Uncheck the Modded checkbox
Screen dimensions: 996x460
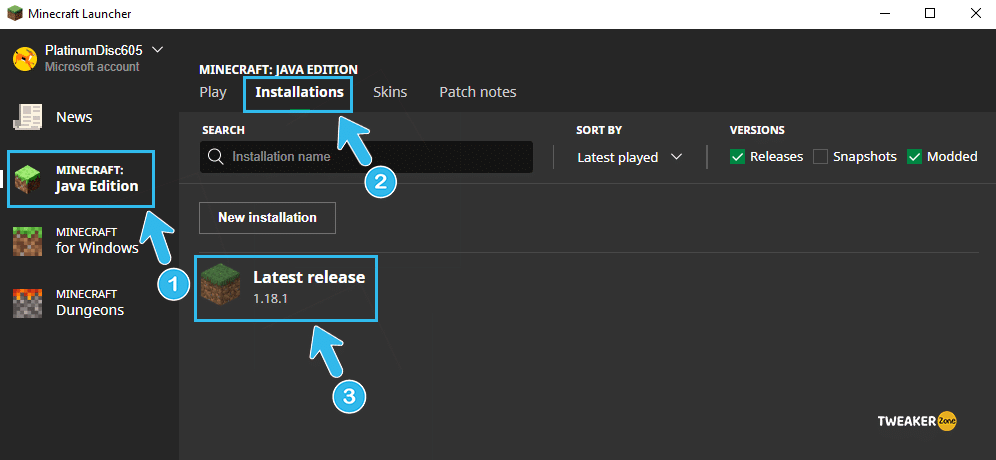click(915, 156)
